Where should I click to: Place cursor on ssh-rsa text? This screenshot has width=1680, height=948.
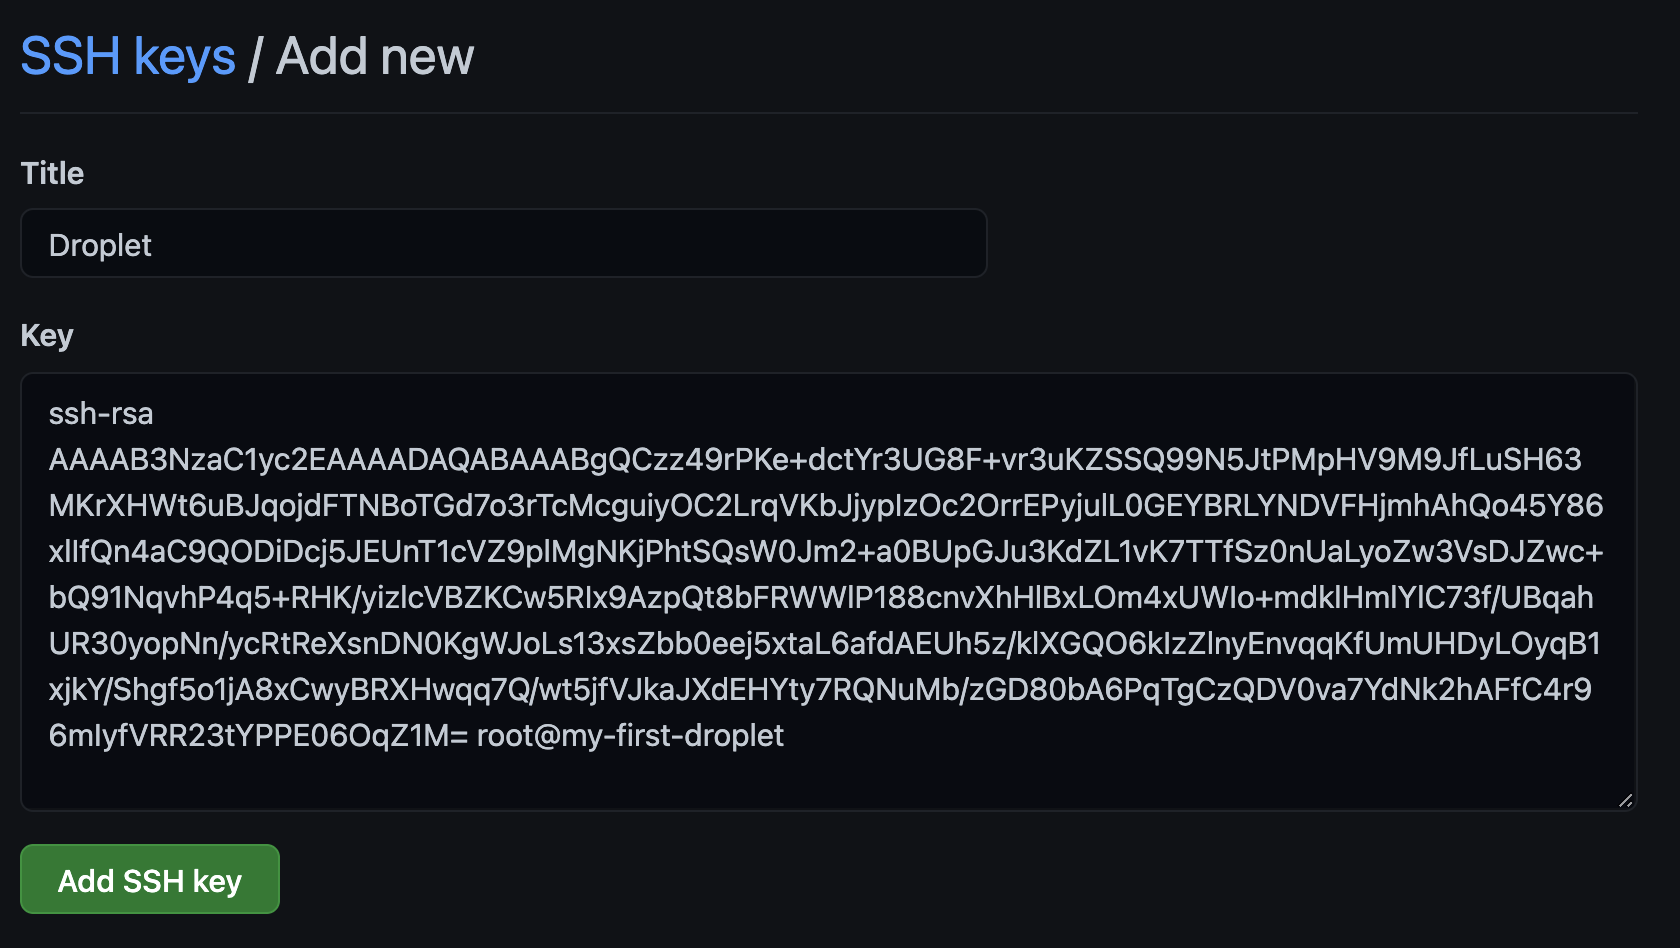[101, 413]
